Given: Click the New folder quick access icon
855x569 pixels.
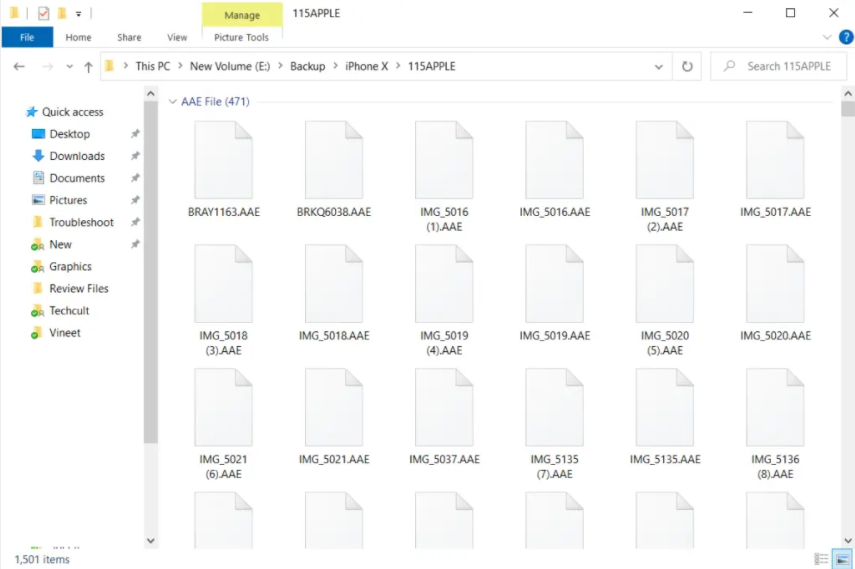Looking at the screenshot, I should 62,13.
